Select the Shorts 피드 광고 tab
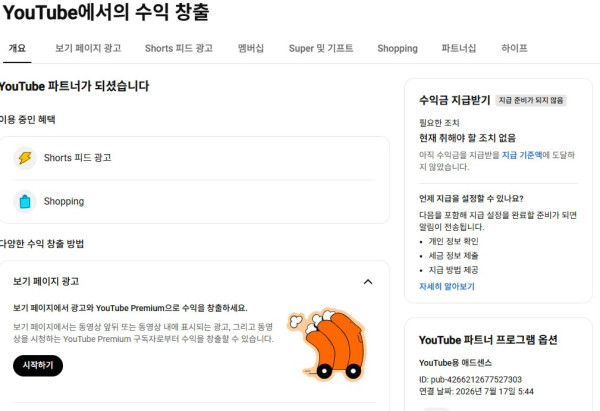 click(179, 48)
